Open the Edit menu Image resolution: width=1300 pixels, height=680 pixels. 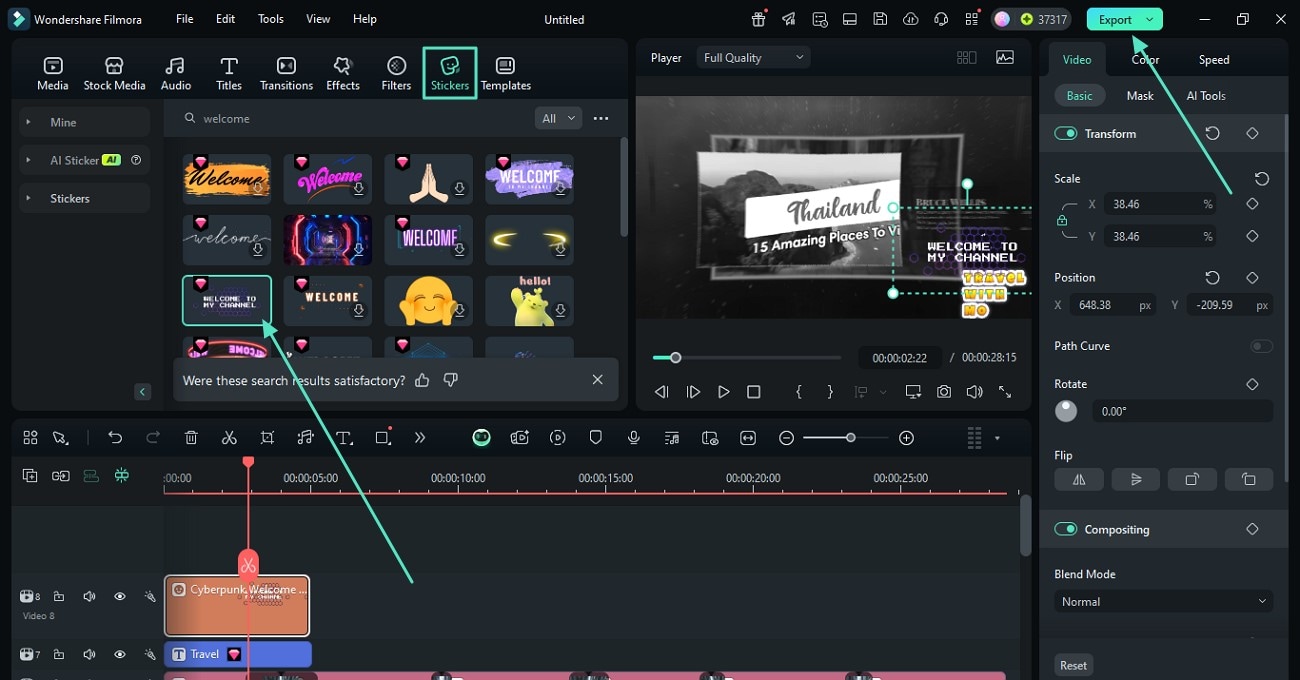click(x=226, y=19)
